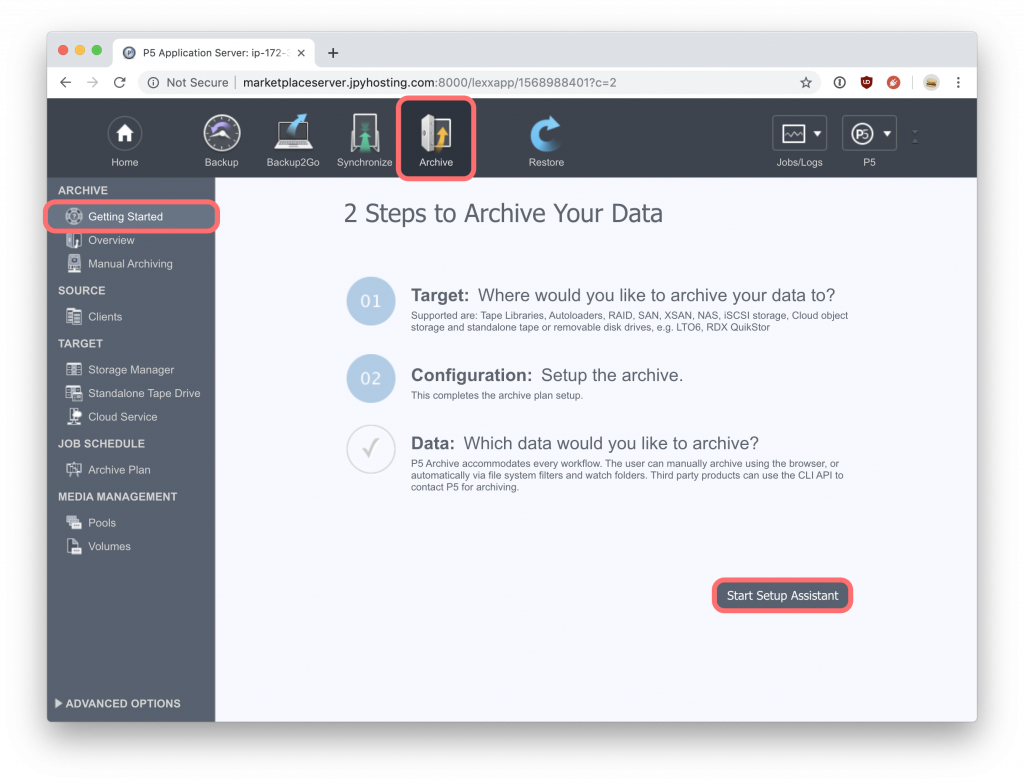Open the P5 menu dropdown
The image size is (1024, 784).
coord(869,133)
